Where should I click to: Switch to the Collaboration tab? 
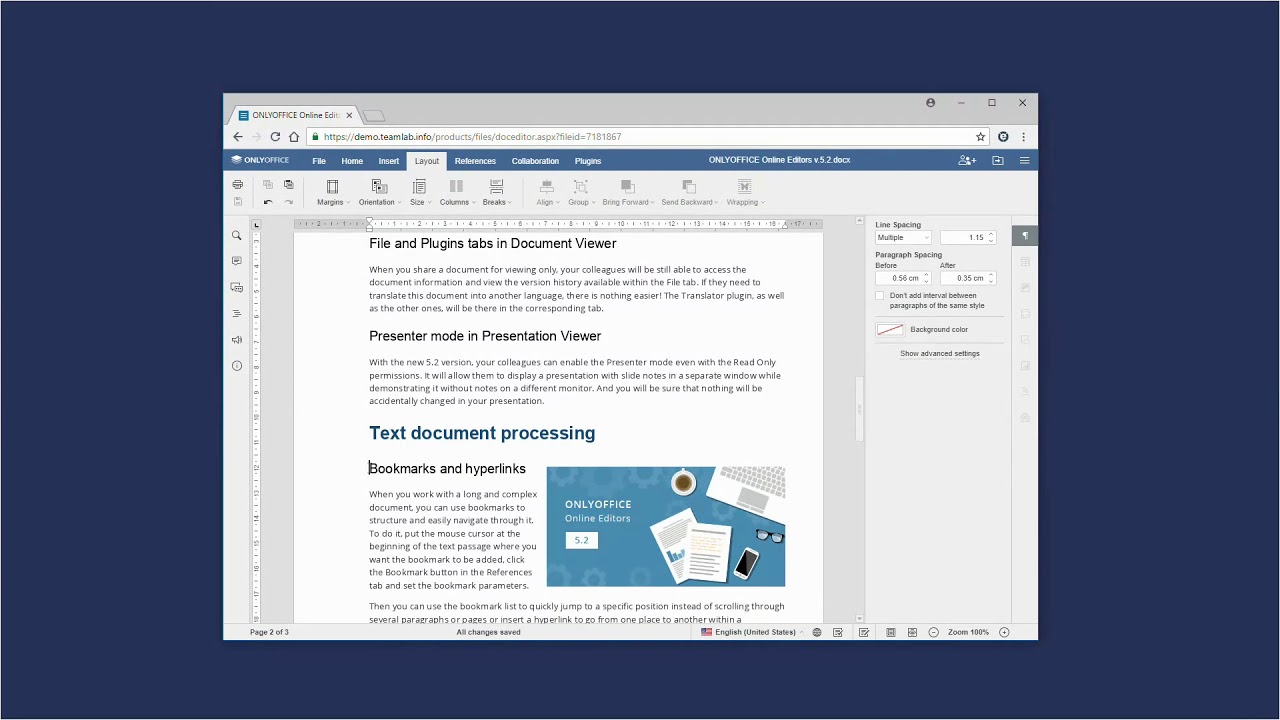coord(535,161)
